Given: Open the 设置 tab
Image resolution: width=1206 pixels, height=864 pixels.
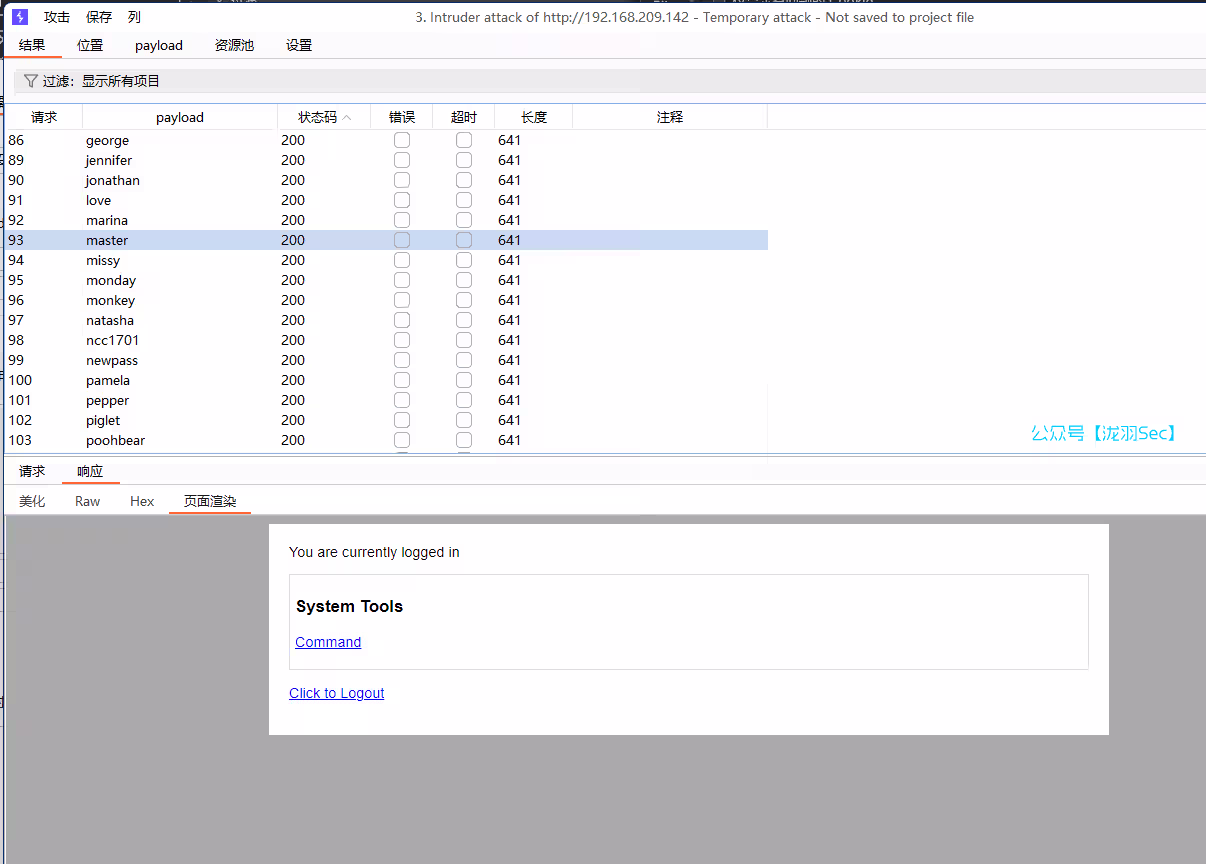Looking at the screenshot, I should (299, 45).
